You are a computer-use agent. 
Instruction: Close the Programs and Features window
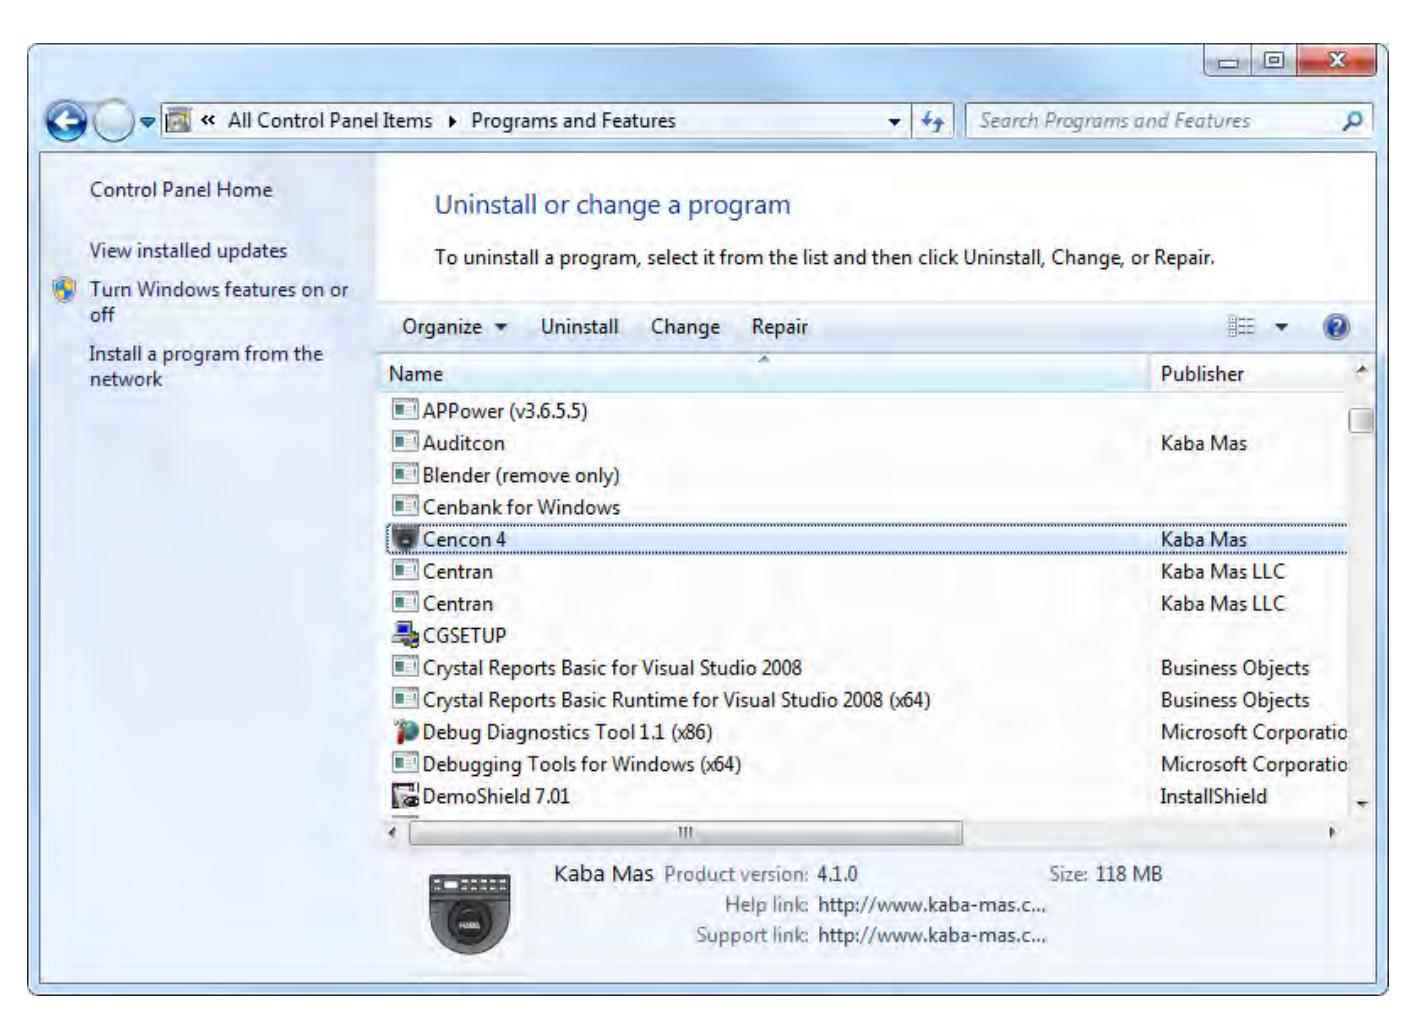coord(1336,61)
